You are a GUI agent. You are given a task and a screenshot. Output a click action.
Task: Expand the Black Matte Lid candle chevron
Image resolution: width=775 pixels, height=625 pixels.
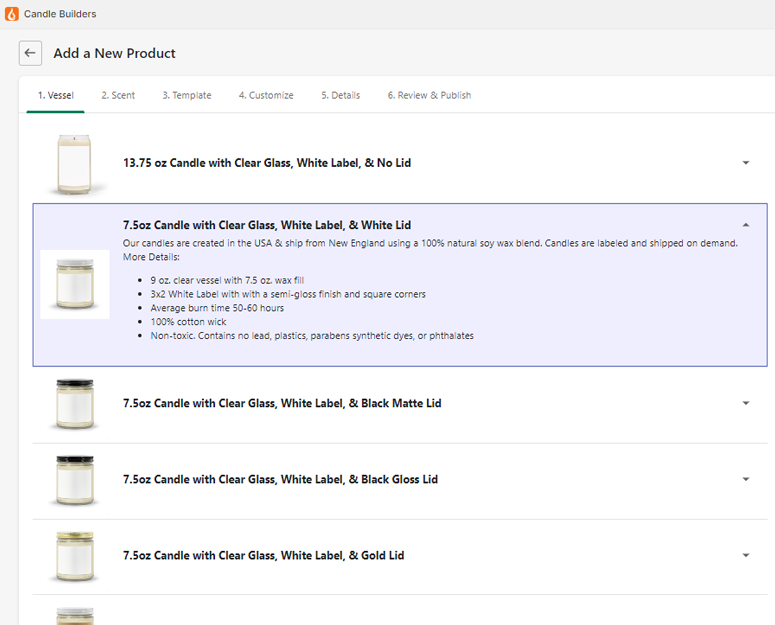[746, 403]
